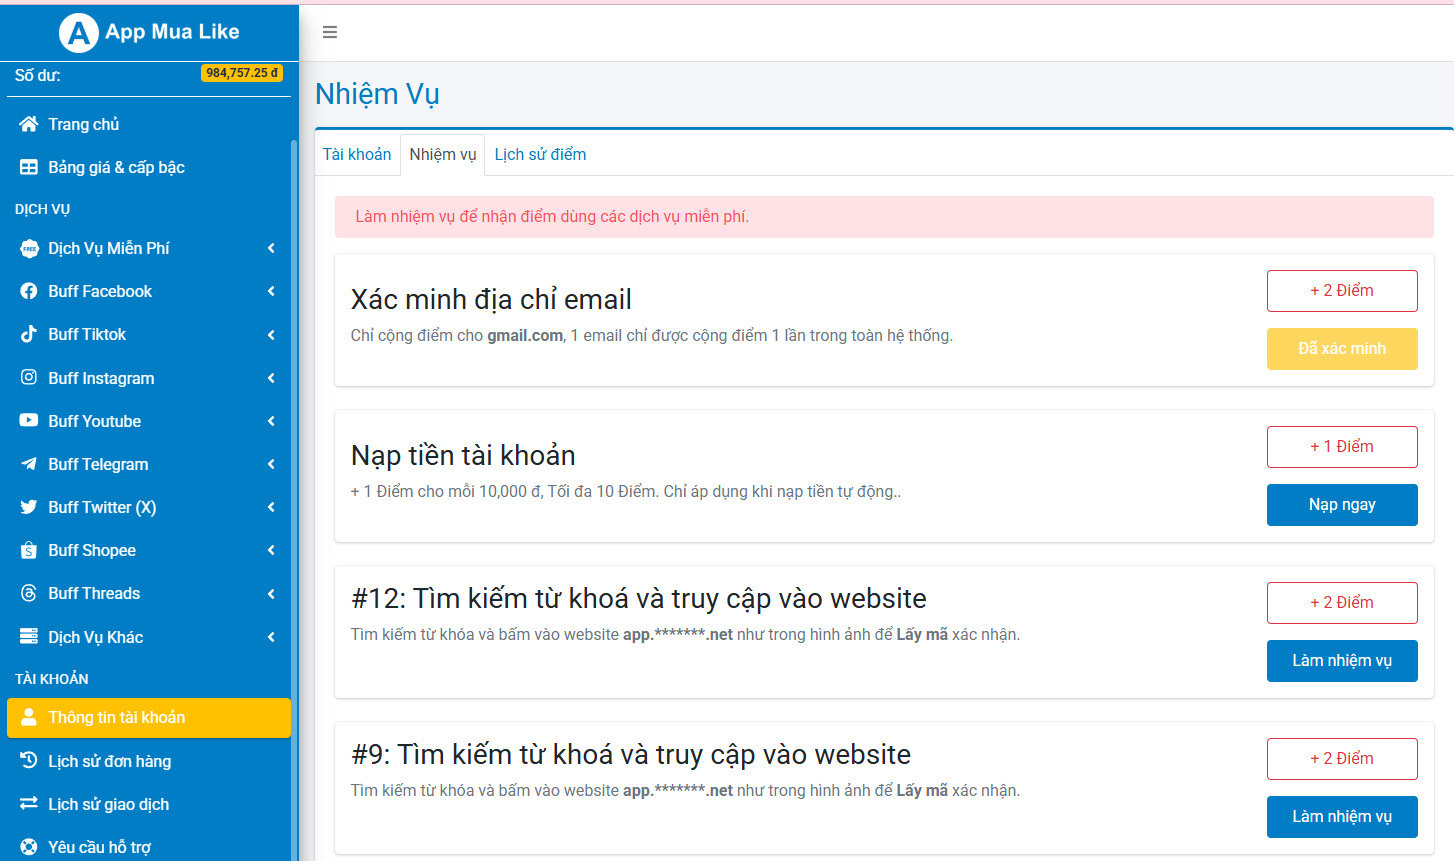This screenshot has height=861, width=1454.
Task: Click the Nạp ngay button
Action: coord(1342,505)
